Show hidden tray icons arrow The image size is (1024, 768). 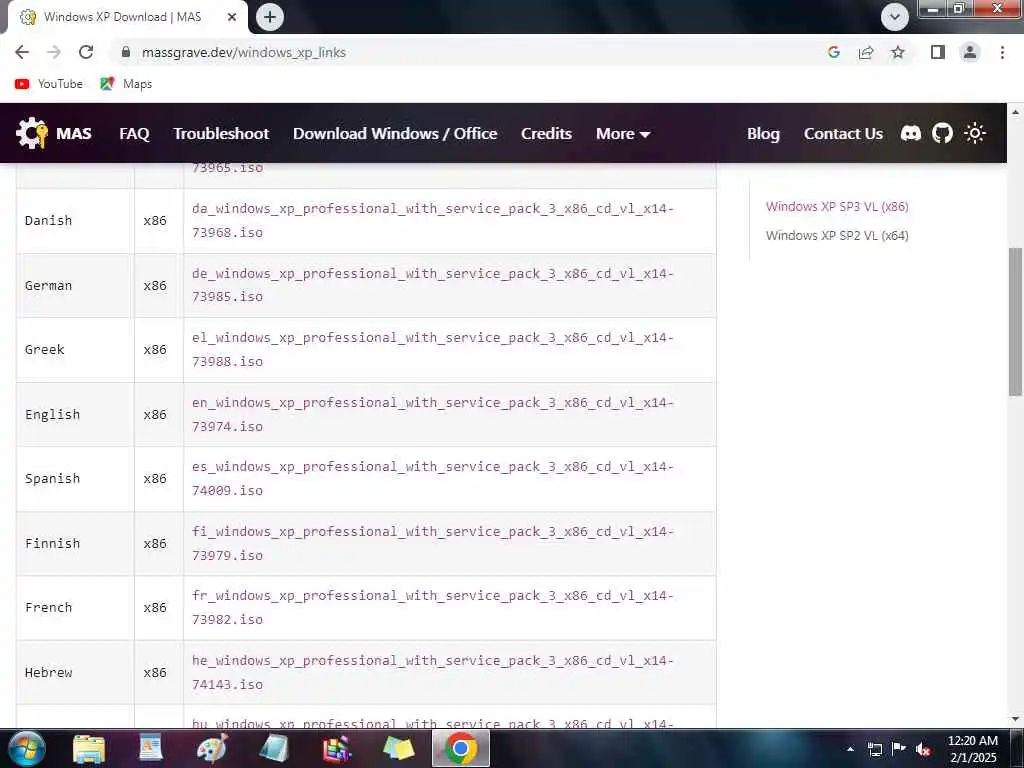[x=850, y=749]
